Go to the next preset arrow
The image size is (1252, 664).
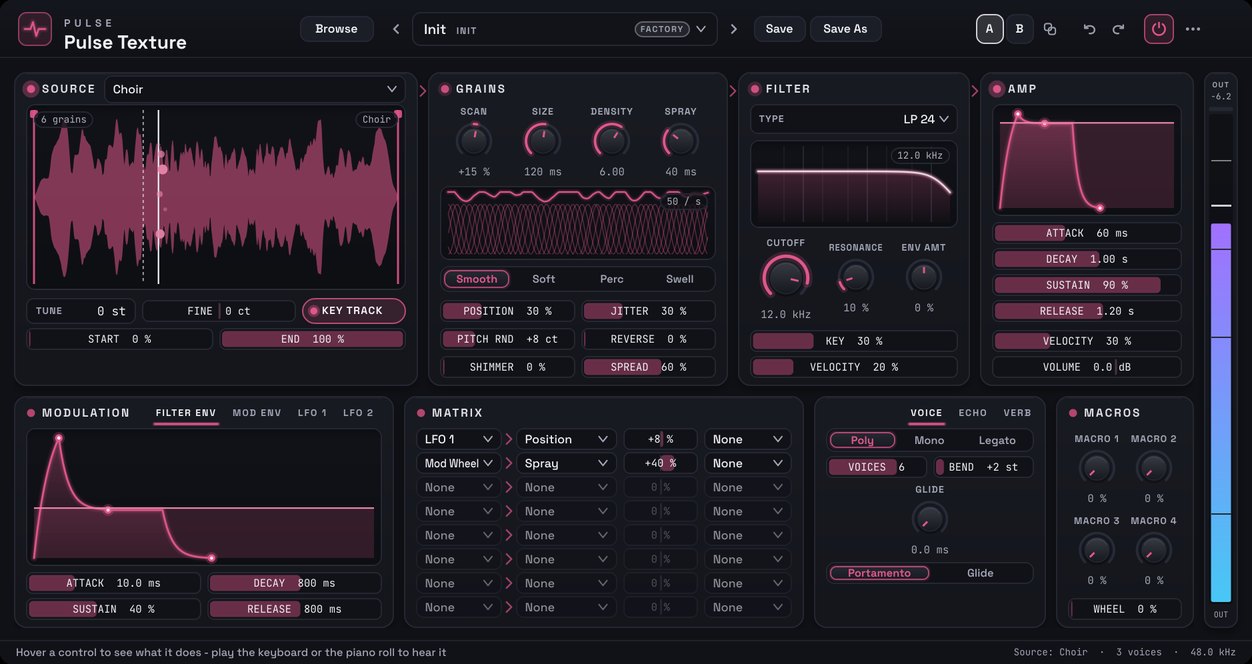coord(734,29)
